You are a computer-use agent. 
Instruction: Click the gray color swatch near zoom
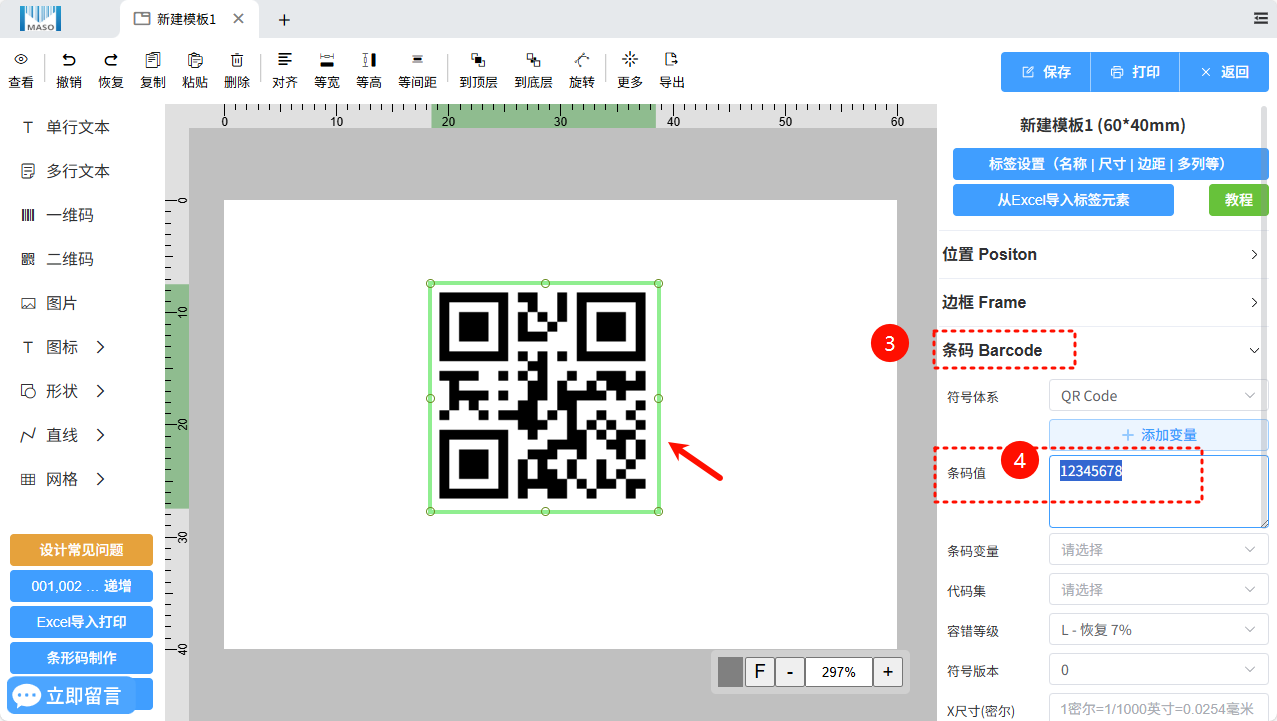(x=731, y=672)
